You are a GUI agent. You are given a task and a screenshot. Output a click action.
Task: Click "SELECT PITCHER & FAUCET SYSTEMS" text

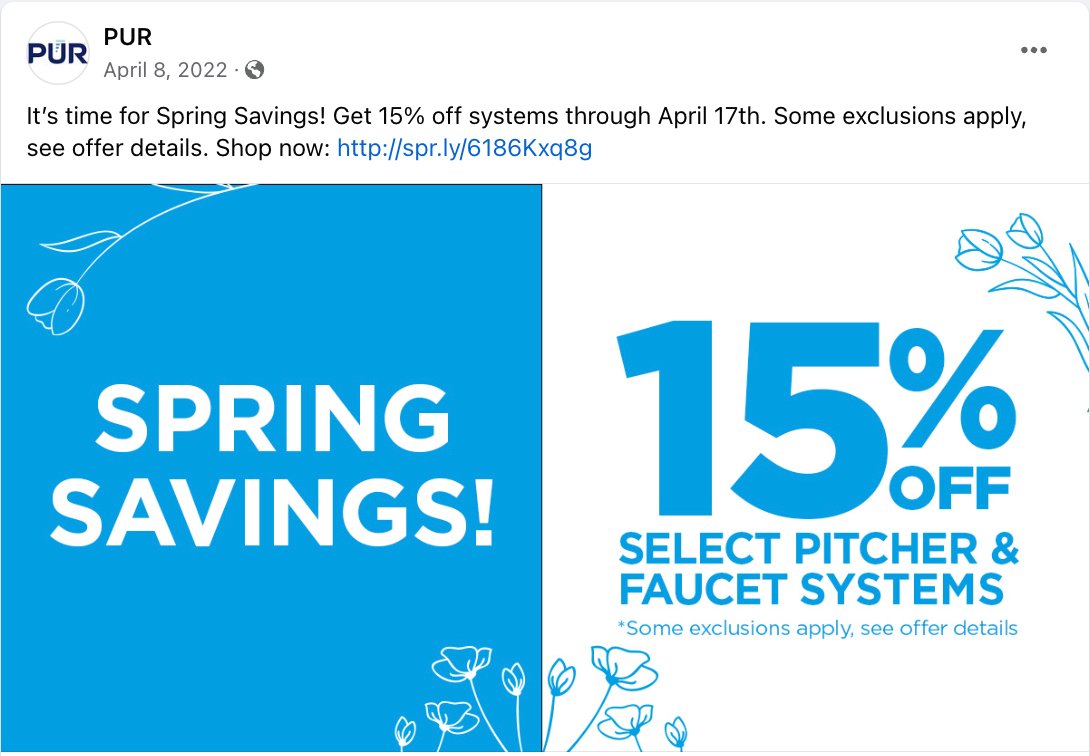point(817,568)
